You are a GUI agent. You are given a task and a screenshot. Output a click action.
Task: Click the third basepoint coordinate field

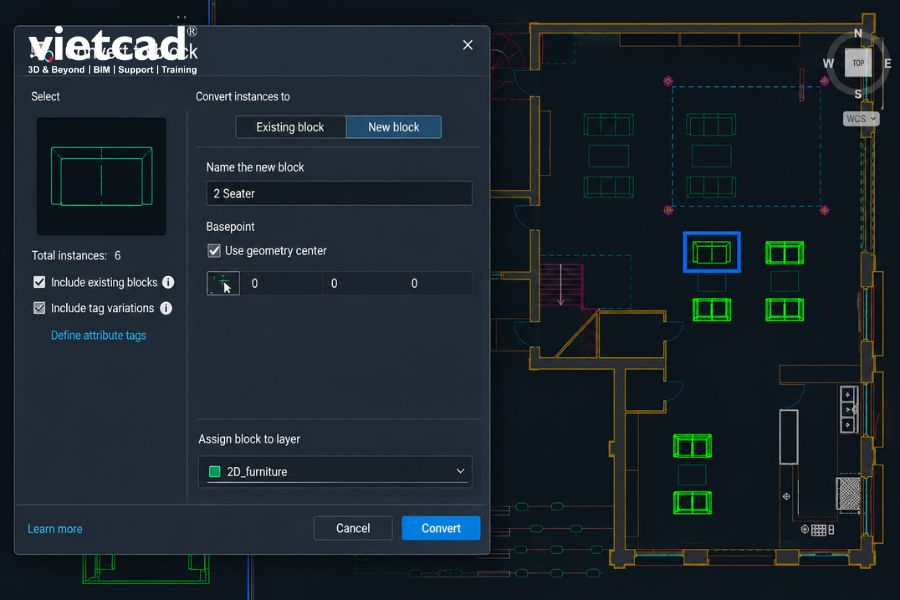pyautogui.click(x=436, y=283)
